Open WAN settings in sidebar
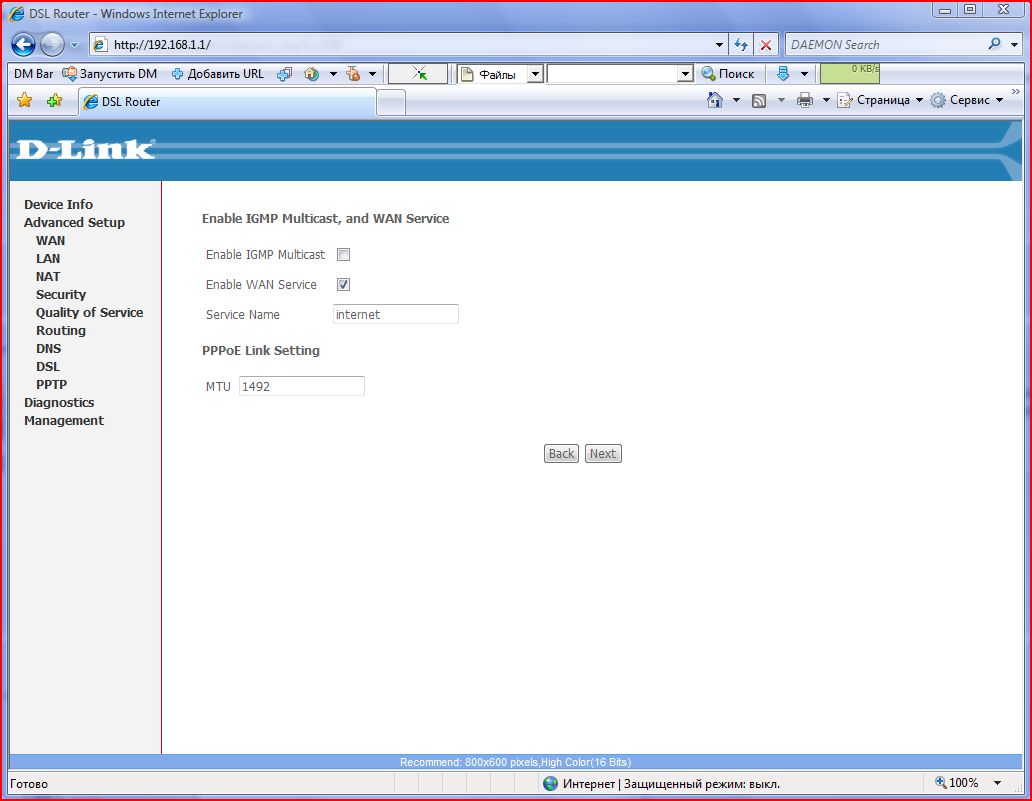Screen dimensions: 1032x801 coord(51,240)
